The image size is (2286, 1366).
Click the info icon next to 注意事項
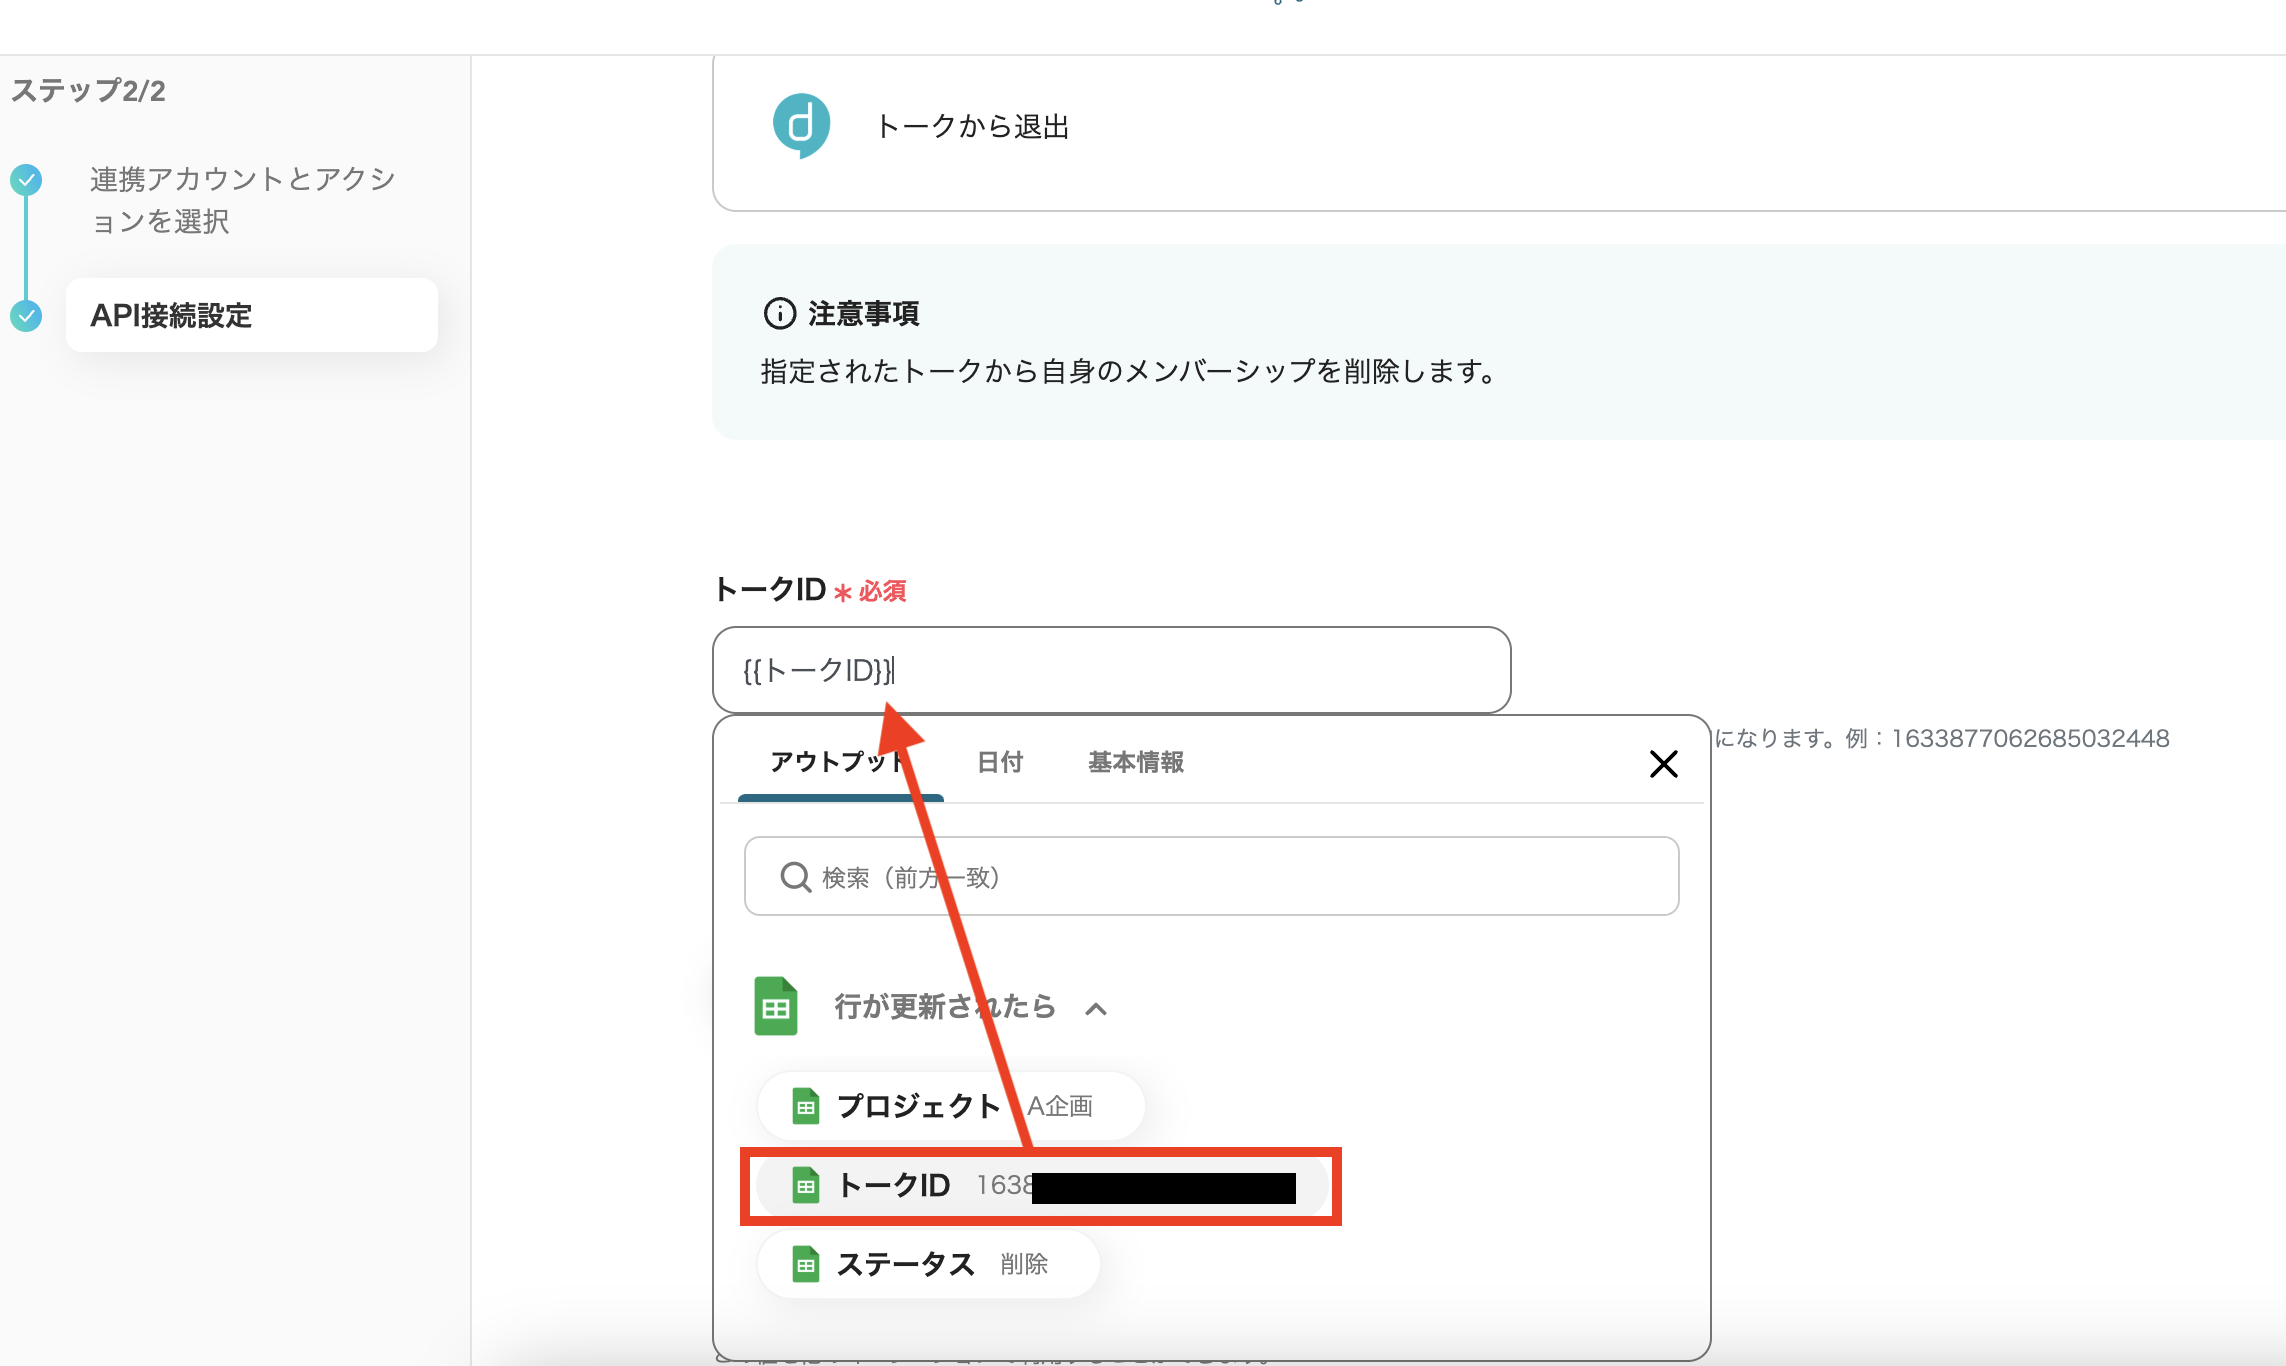point(779,313)
